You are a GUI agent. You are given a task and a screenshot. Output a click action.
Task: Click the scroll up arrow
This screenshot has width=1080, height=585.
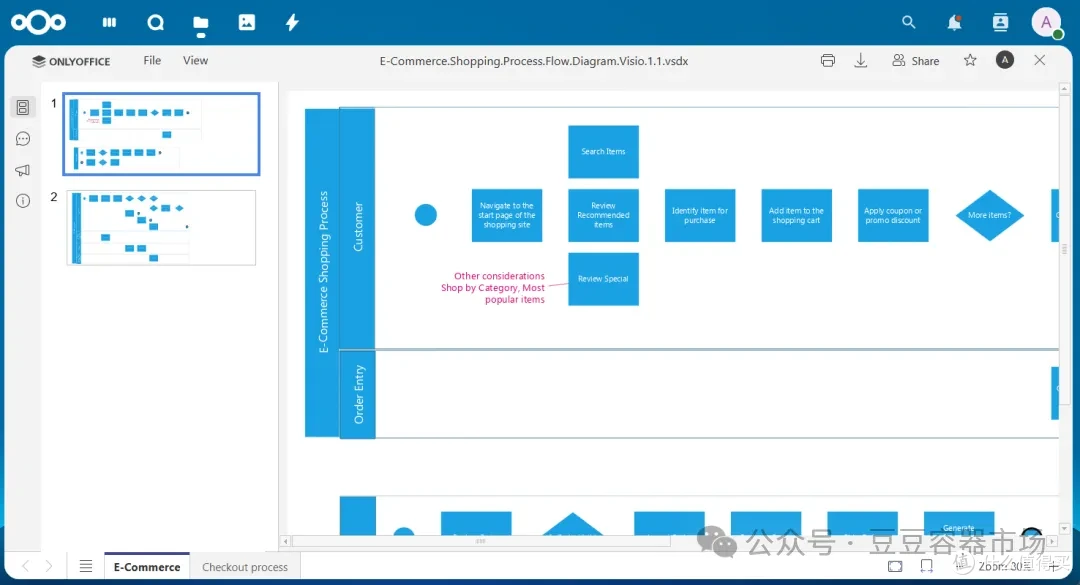tap(1064, 89)
